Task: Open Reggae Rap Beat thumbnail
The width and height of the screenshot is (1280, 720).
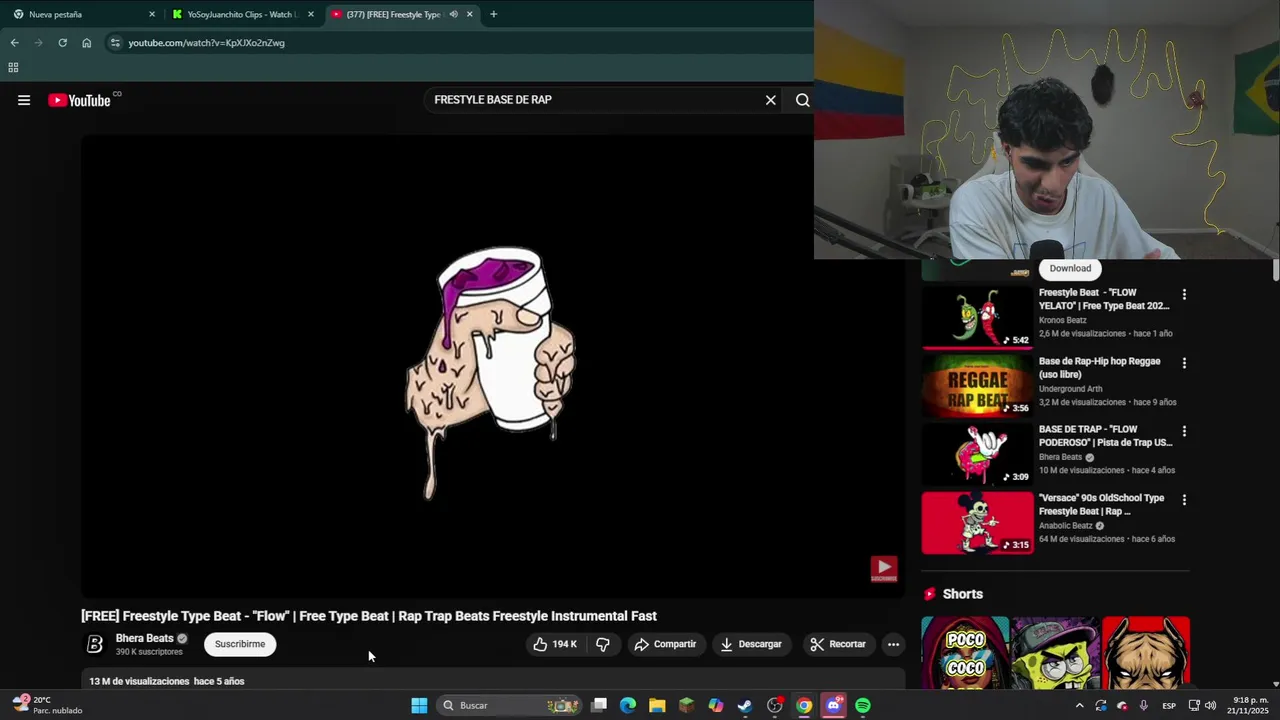Action: coord(977,386)
